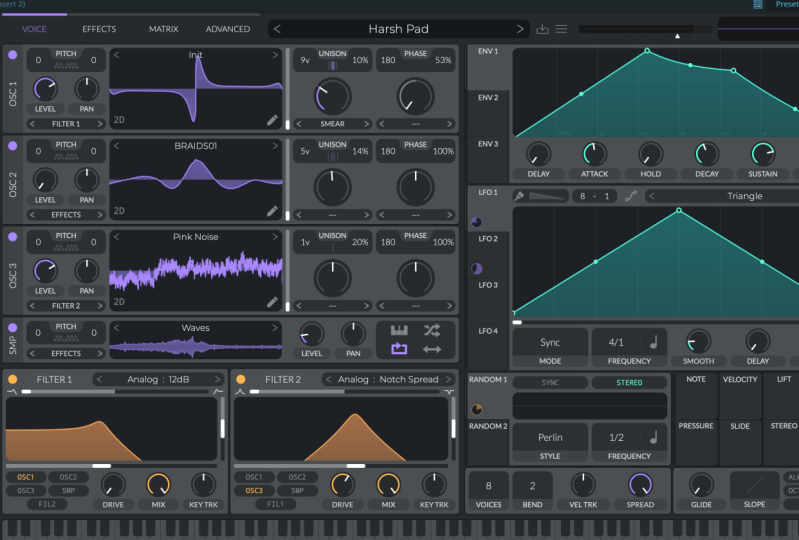Screen dimensions: 799x540
Task: Click the LFO 2 modulation pie icon
Action: pos(476,268)
